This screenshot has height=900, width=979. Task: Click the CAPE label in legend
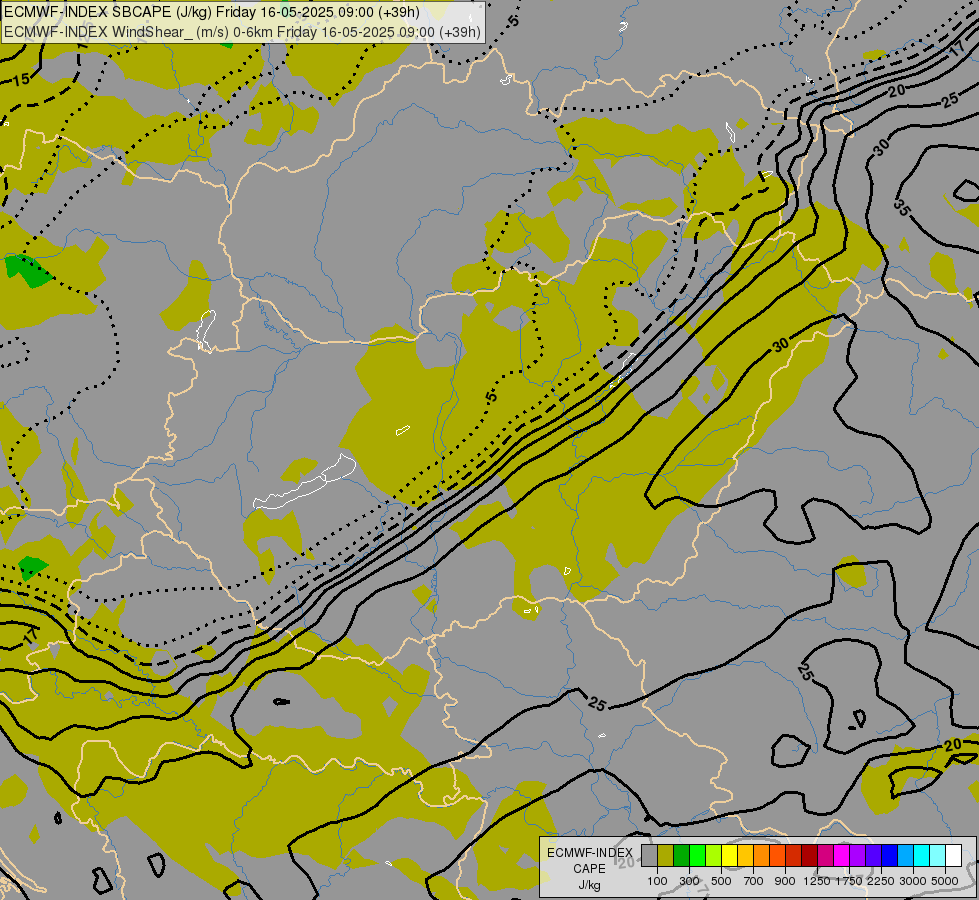(x=589, y=869)
